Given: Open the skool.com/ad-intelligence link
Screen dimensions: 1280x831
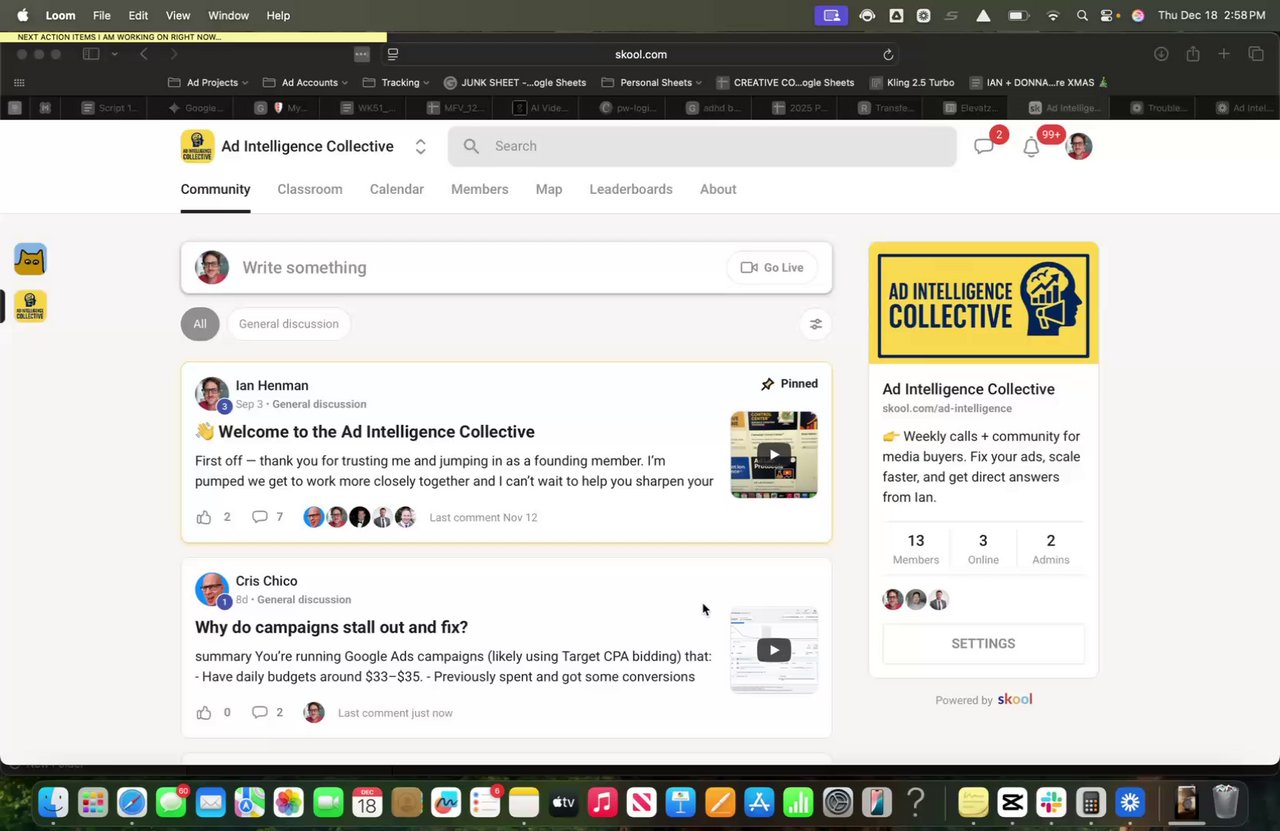Looking at the screenshot, I should pyautogui.click(x=947, y=409).
